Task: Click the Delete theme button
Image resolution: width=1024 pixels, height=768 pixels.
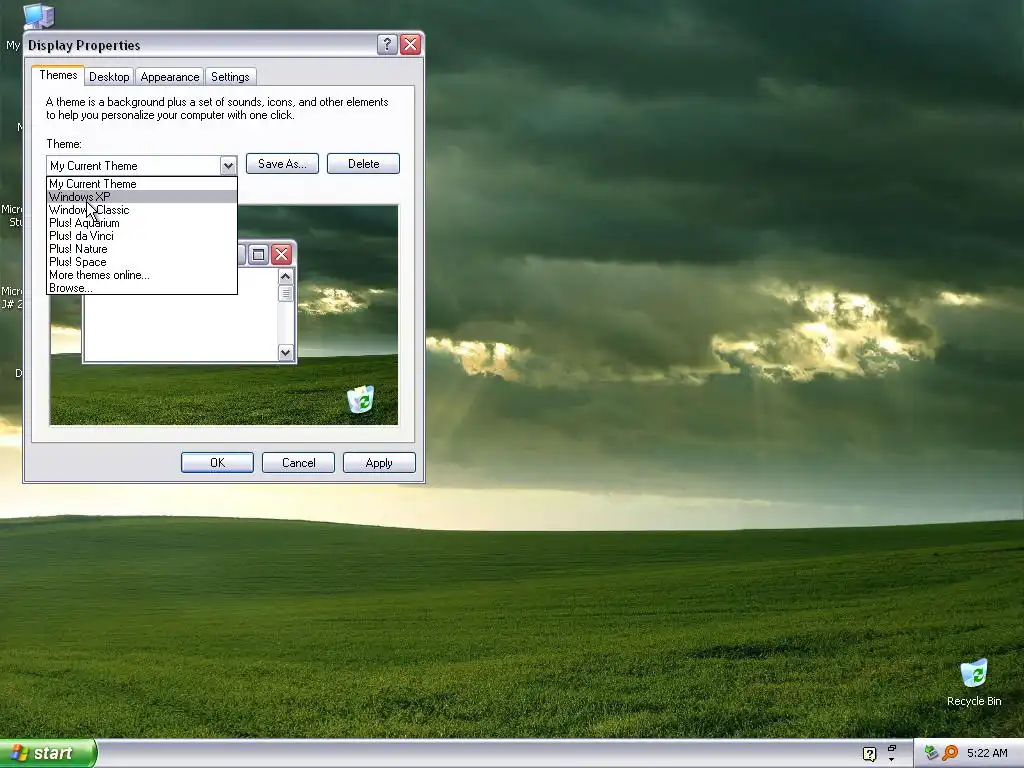Action: [x=363, y=164]
